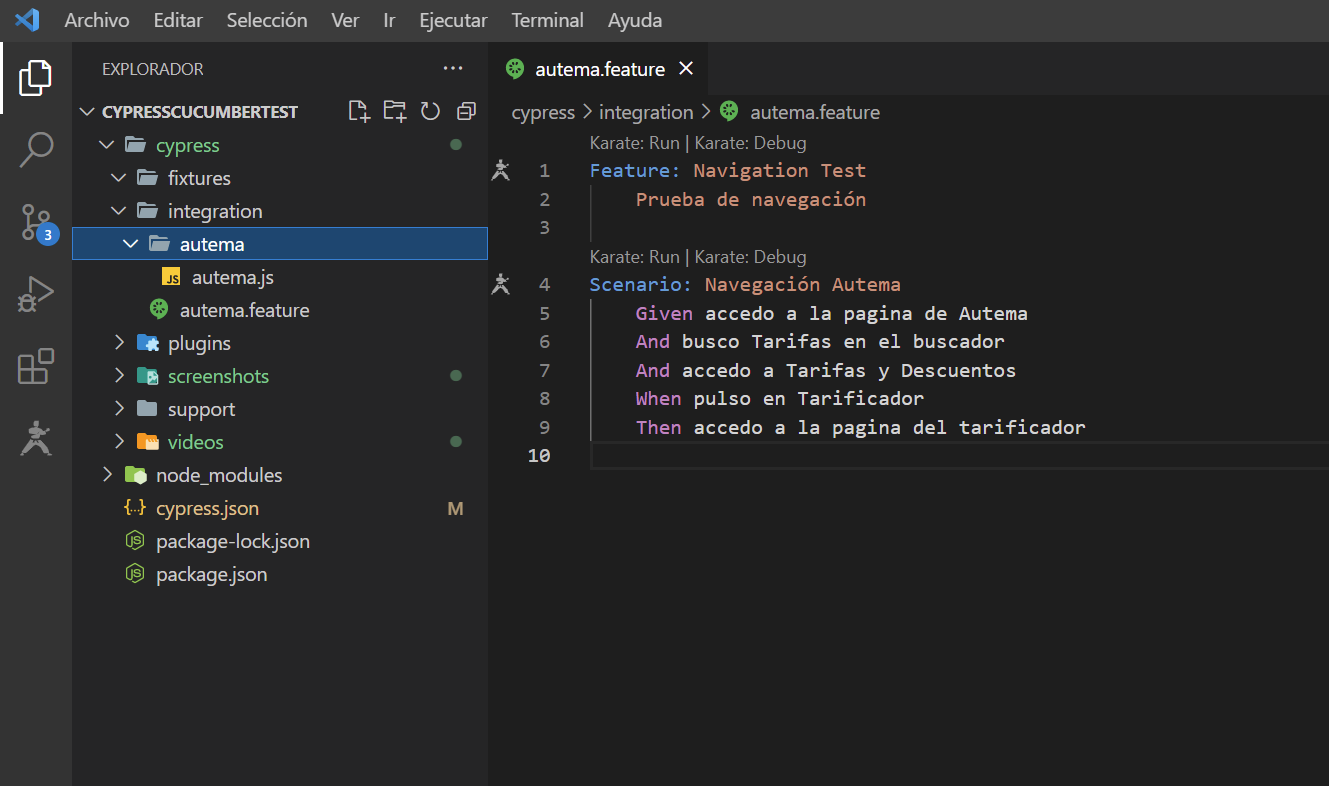Viewport: 1329px width, 786px height.
Task: Open the Karate view in activity bar
Action: (36, 438)
